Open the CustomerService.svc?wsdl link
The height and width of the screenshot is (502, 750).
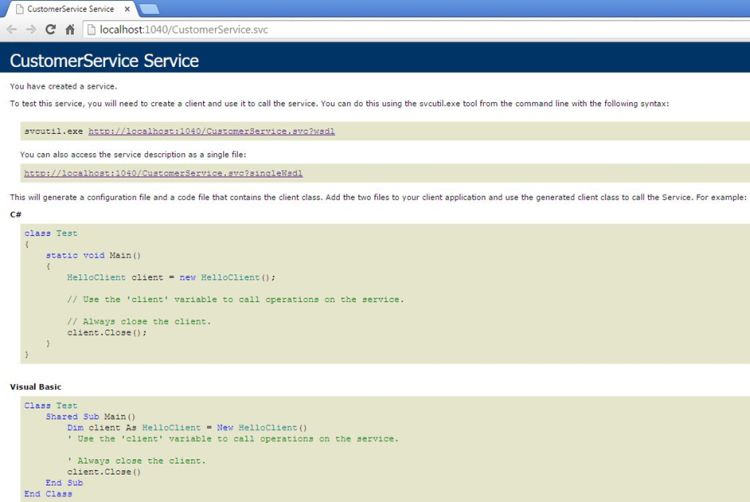(211, 131)
